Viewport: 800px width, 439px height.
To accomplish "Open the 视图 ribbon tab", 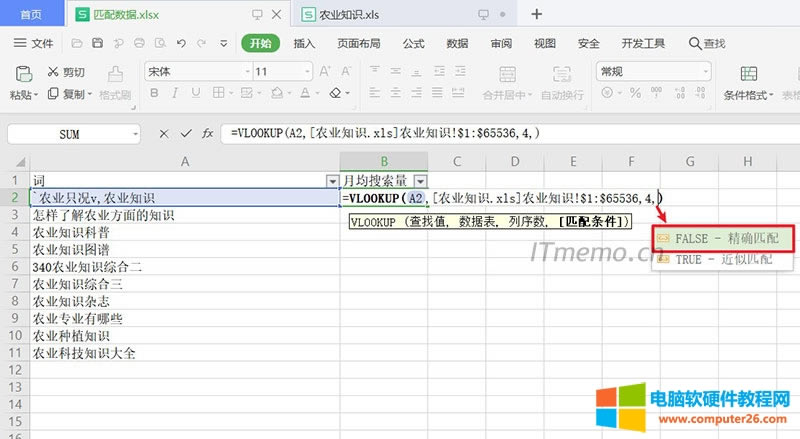I will [545, 43].
